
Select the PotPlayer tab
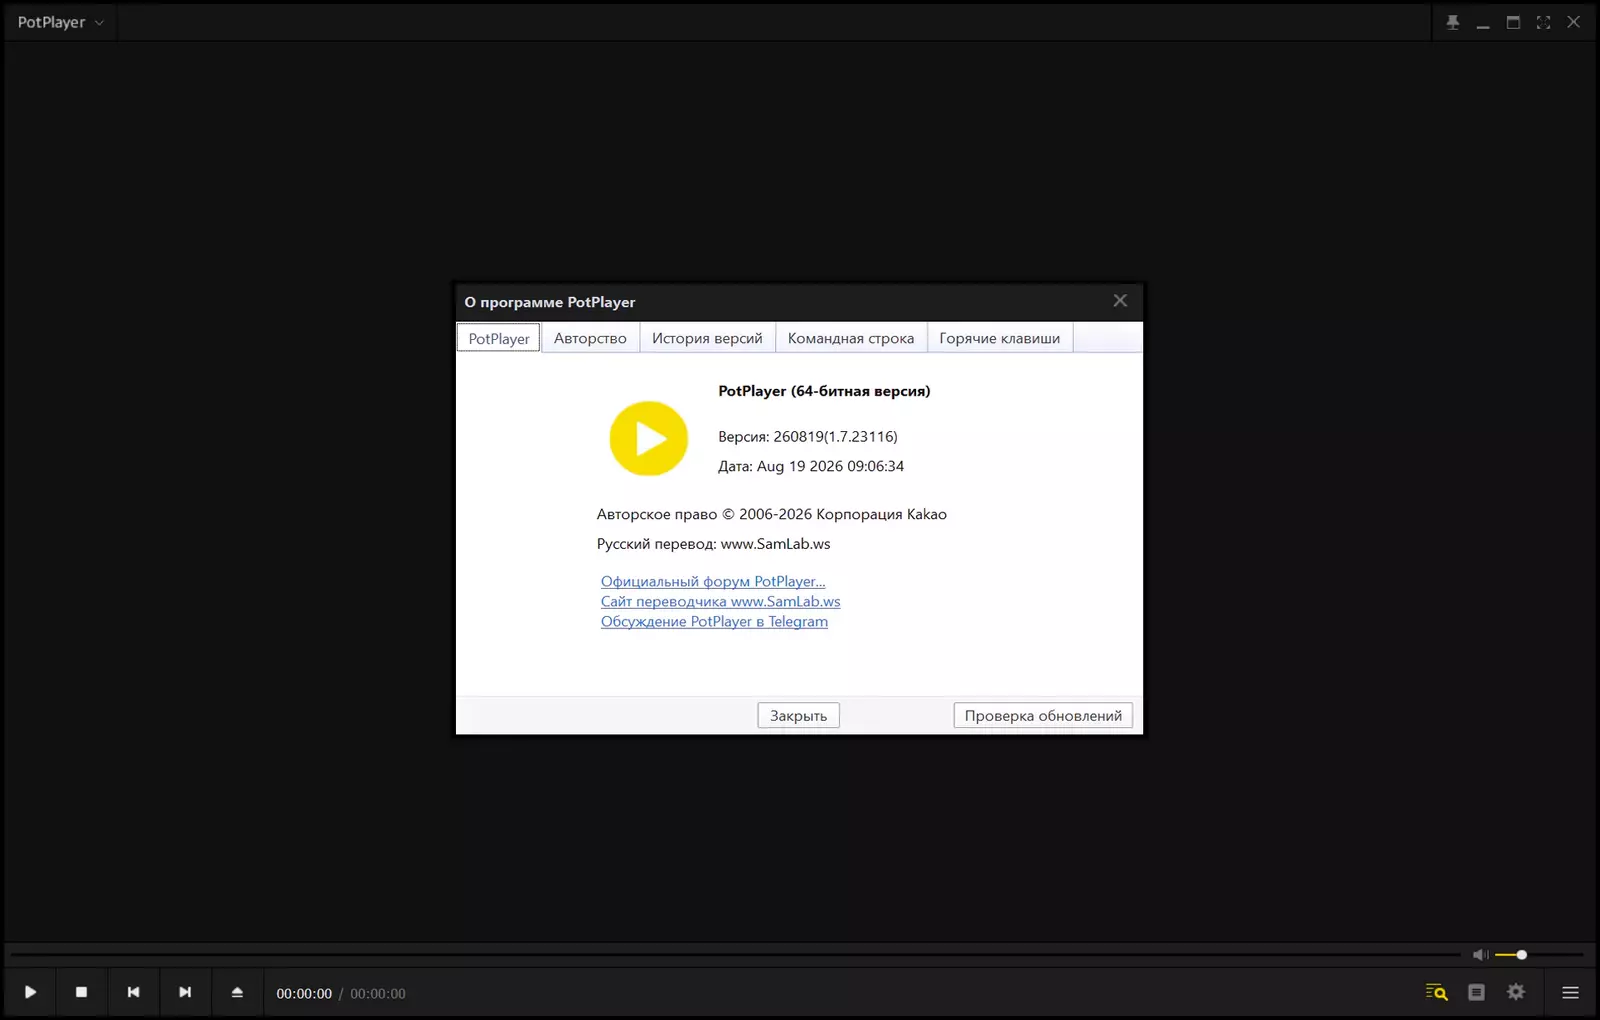[499, 338]
